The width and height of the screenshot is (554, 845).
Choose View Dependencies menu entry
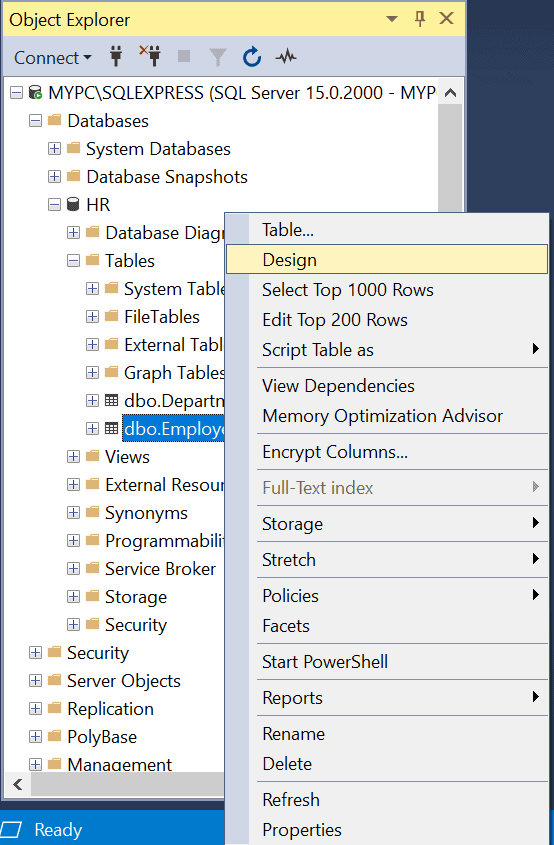coord(386,386)
